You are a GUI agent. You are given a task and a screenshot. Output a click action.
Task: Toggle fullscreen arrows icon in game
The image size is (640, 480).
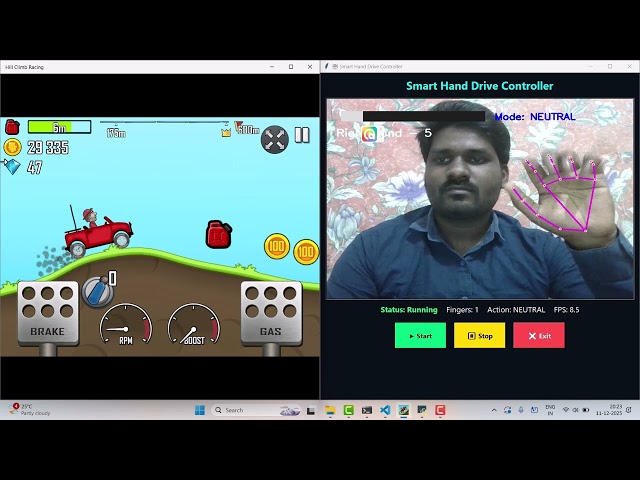click(275, 140)
